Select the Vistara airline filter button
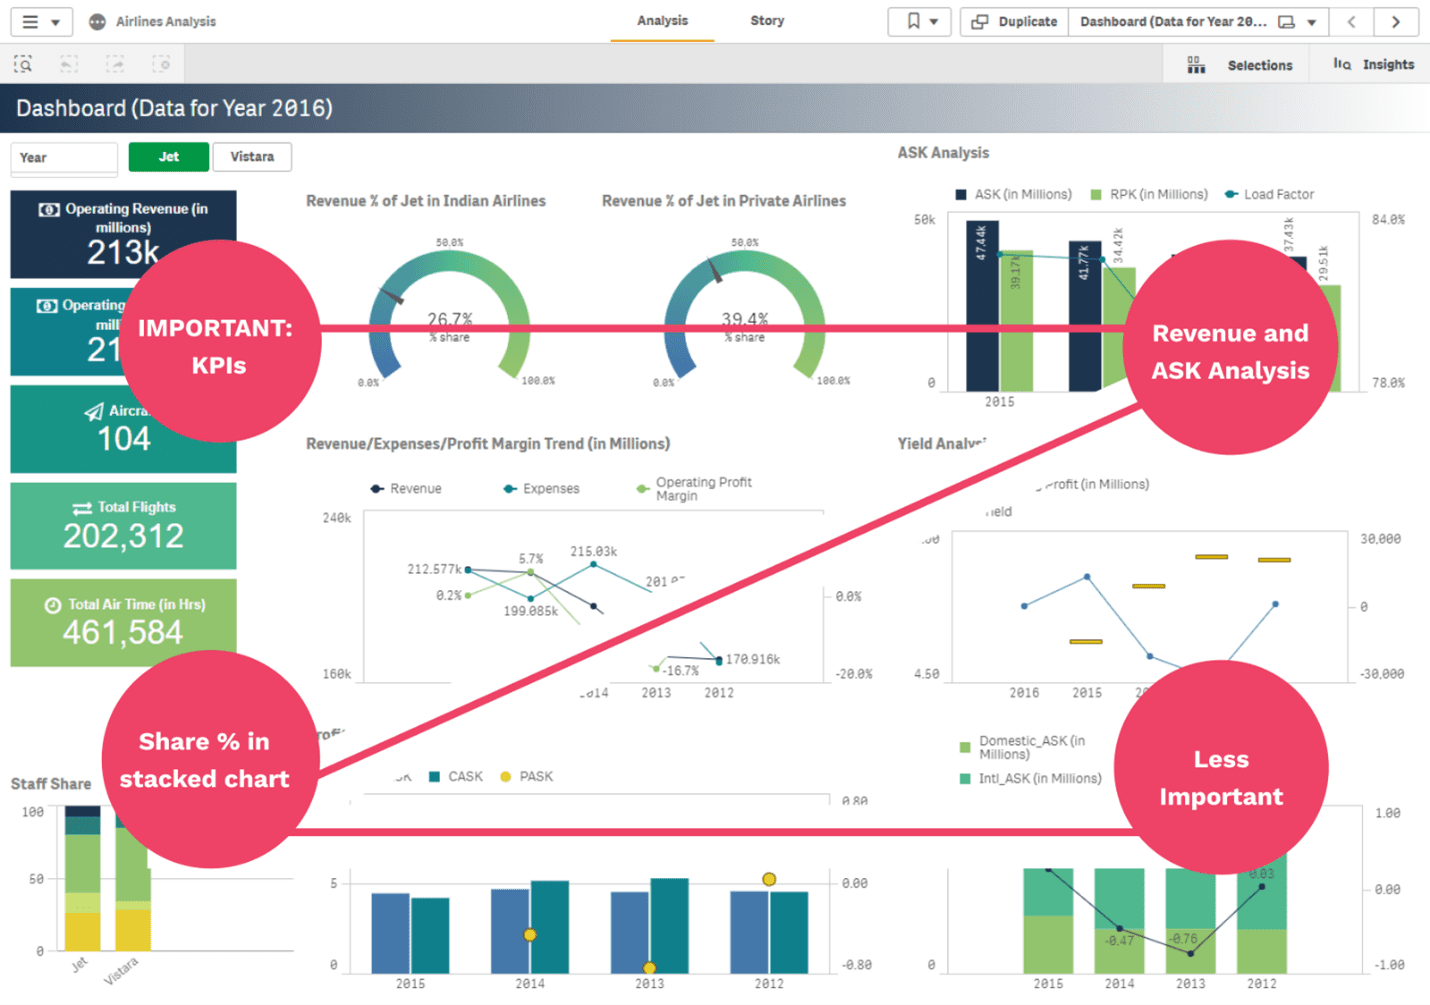 pyautogui.click(x=252, y=157)
